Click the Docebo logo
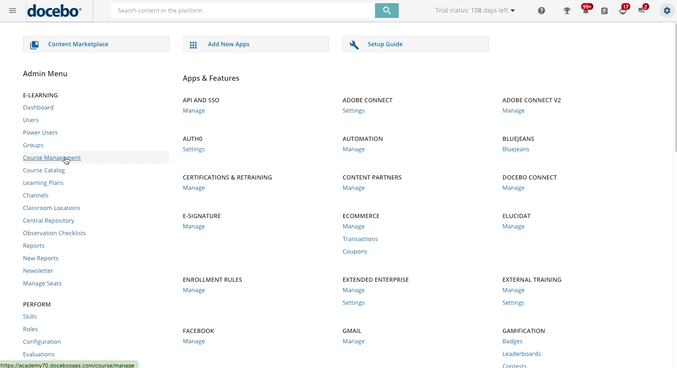This screenshot has width=677, height=368. [x=54, y=11]
